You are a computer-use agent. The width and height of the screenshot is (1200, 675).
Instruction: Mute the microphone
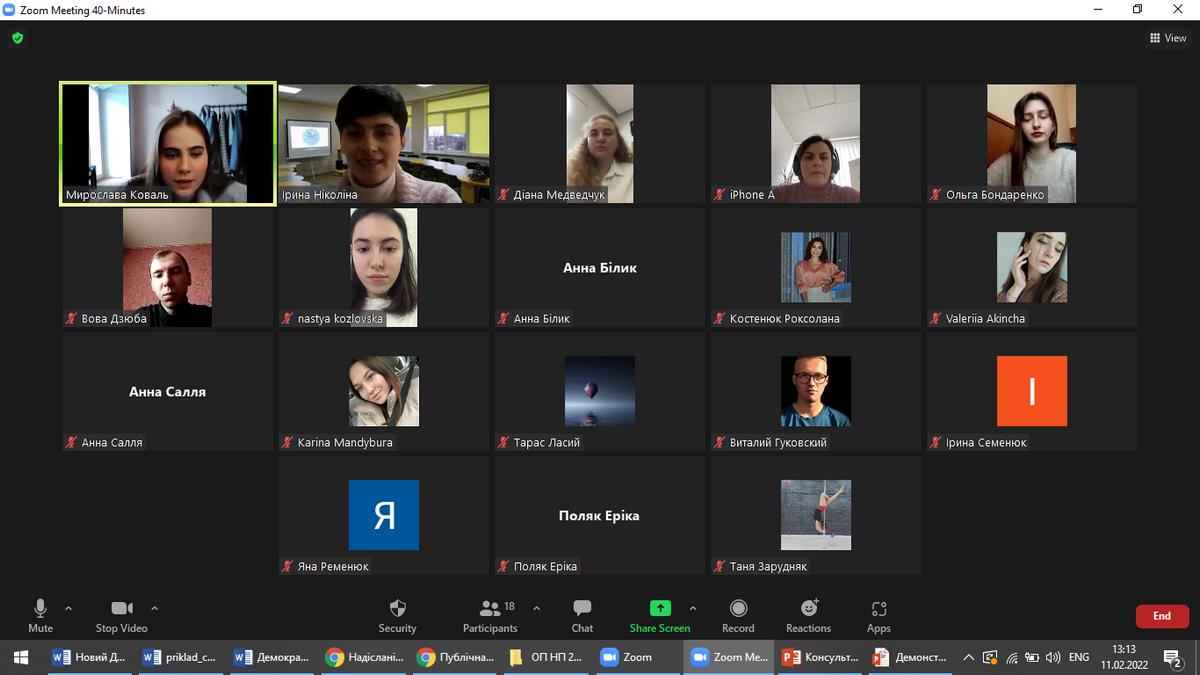pyautogui.click(x=40, y=615)
